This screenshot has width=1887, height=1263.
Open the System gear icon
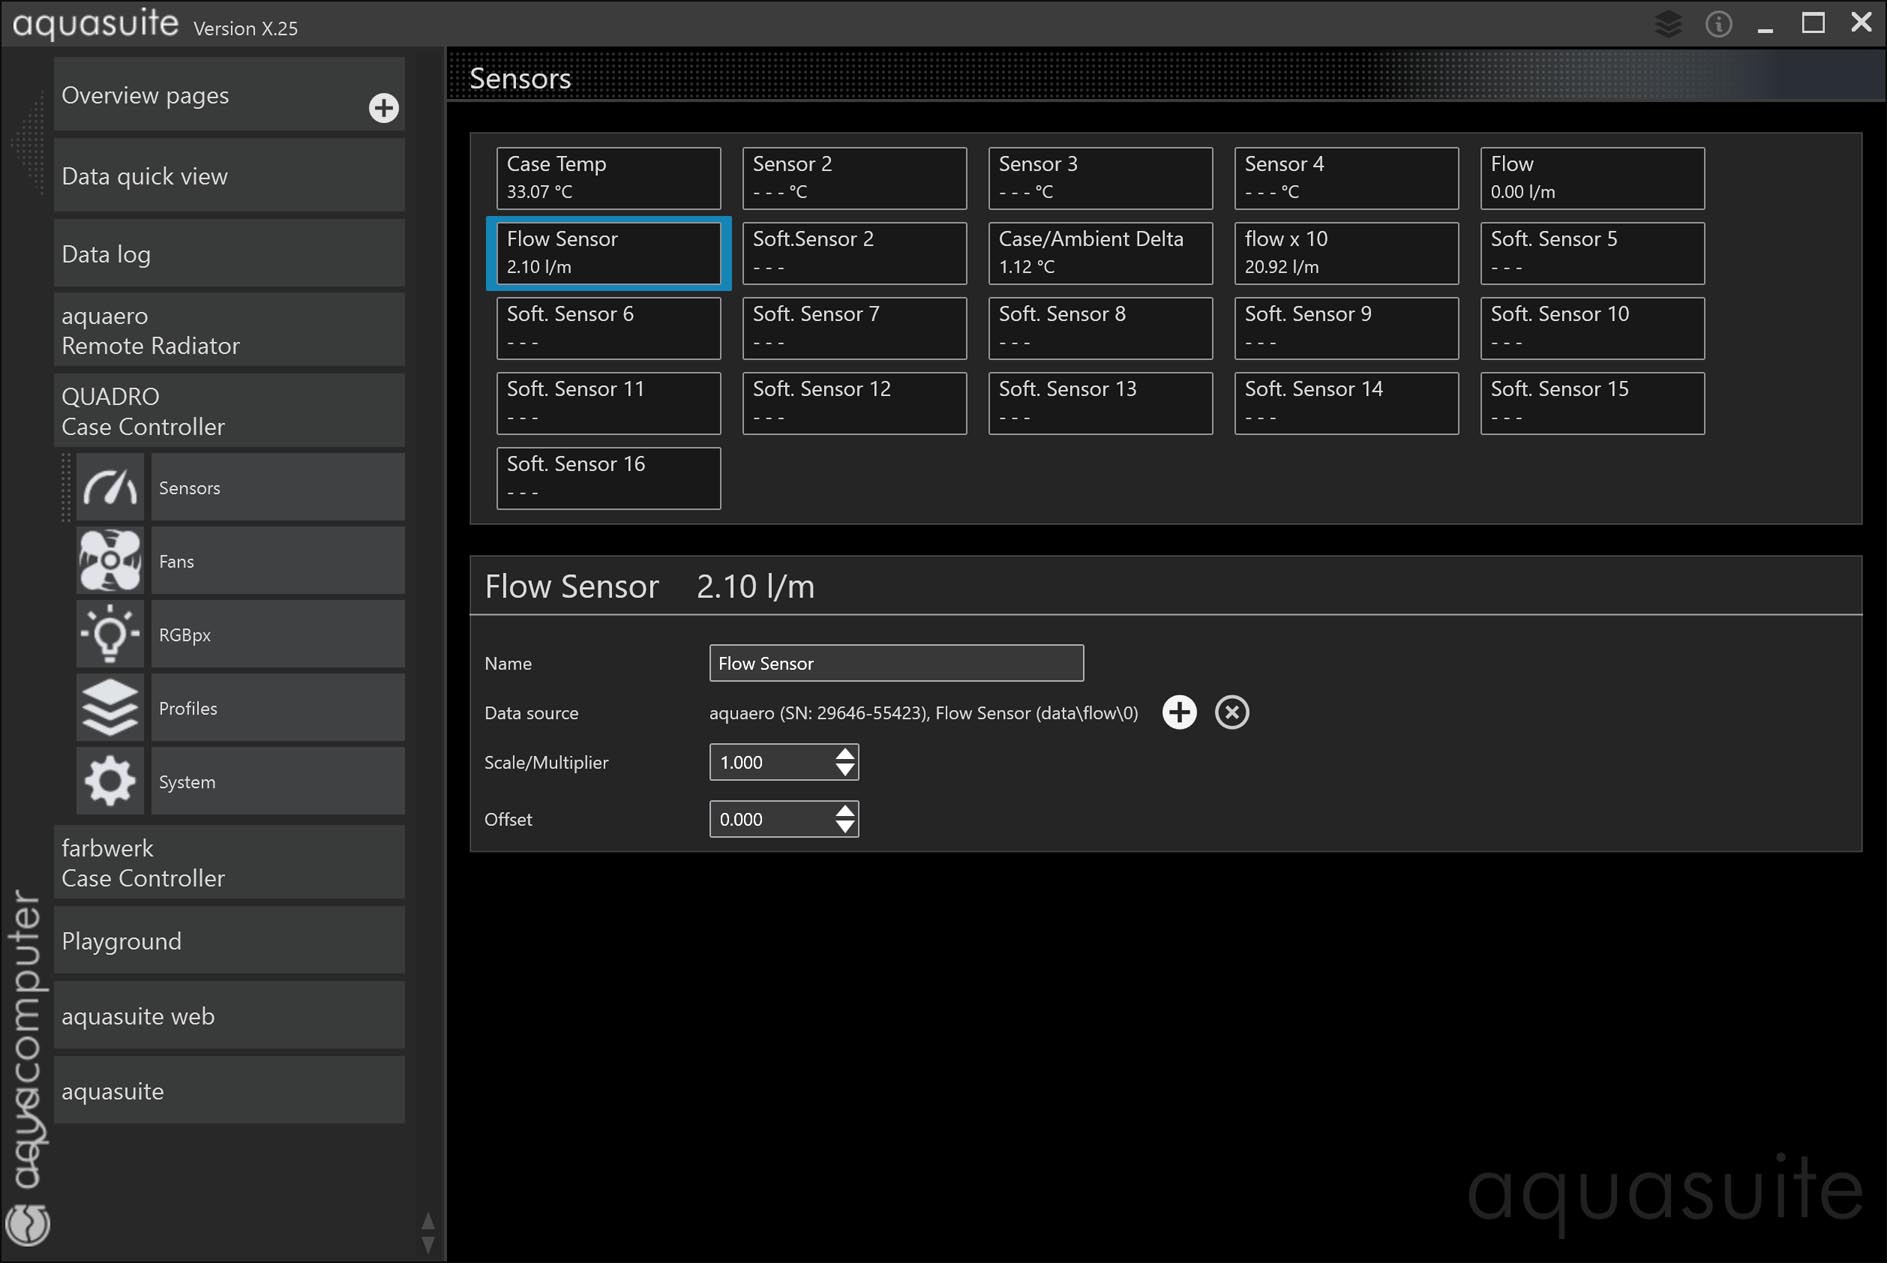110,782
